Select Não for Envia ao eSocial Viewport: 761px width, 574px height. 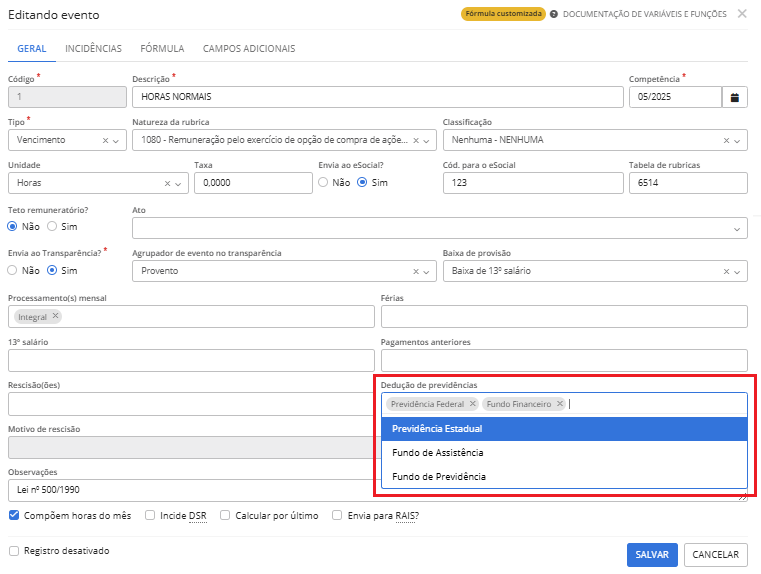[x=324, y=183]
